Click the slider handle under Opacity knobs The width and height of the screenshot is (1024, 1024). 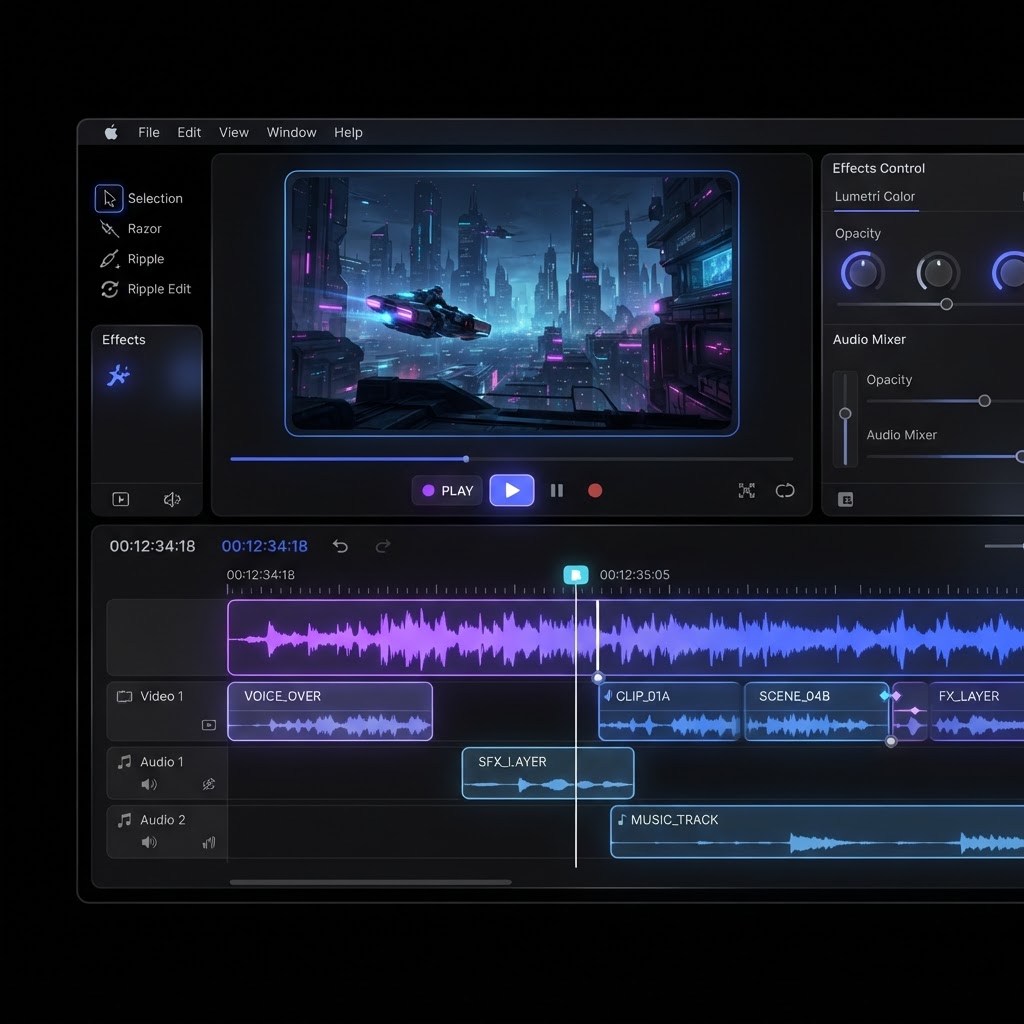[946, 304]
